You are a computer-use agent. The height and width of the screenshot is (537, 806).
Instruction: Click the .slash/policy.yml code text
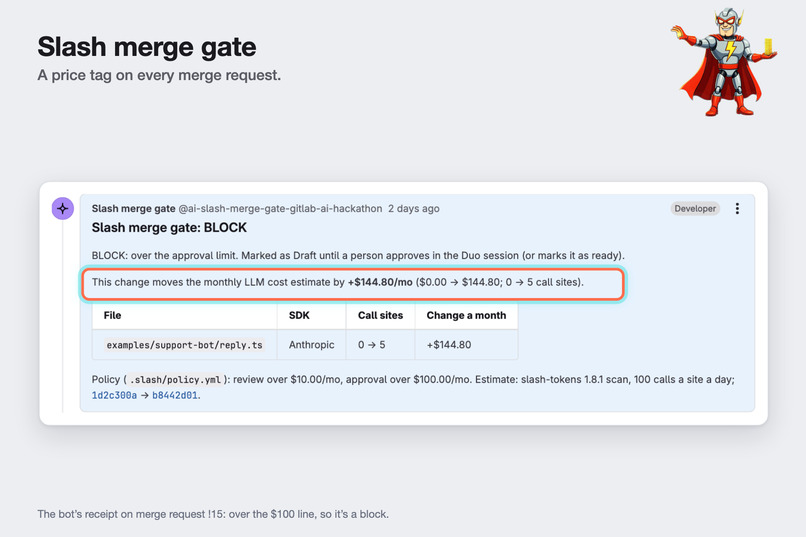point(175,380)
